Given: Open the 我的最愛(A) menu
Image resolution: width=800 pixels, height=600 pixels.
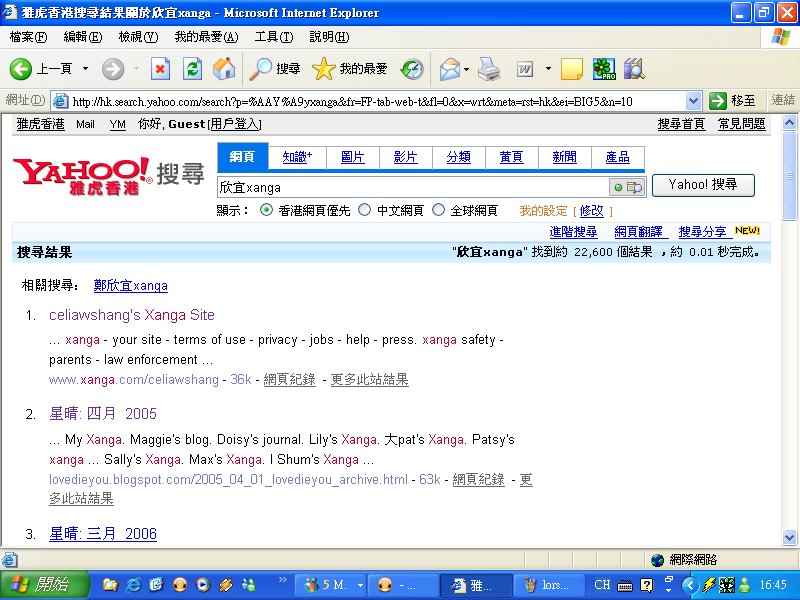Looking at the screenshot, I should click(206, 37).
